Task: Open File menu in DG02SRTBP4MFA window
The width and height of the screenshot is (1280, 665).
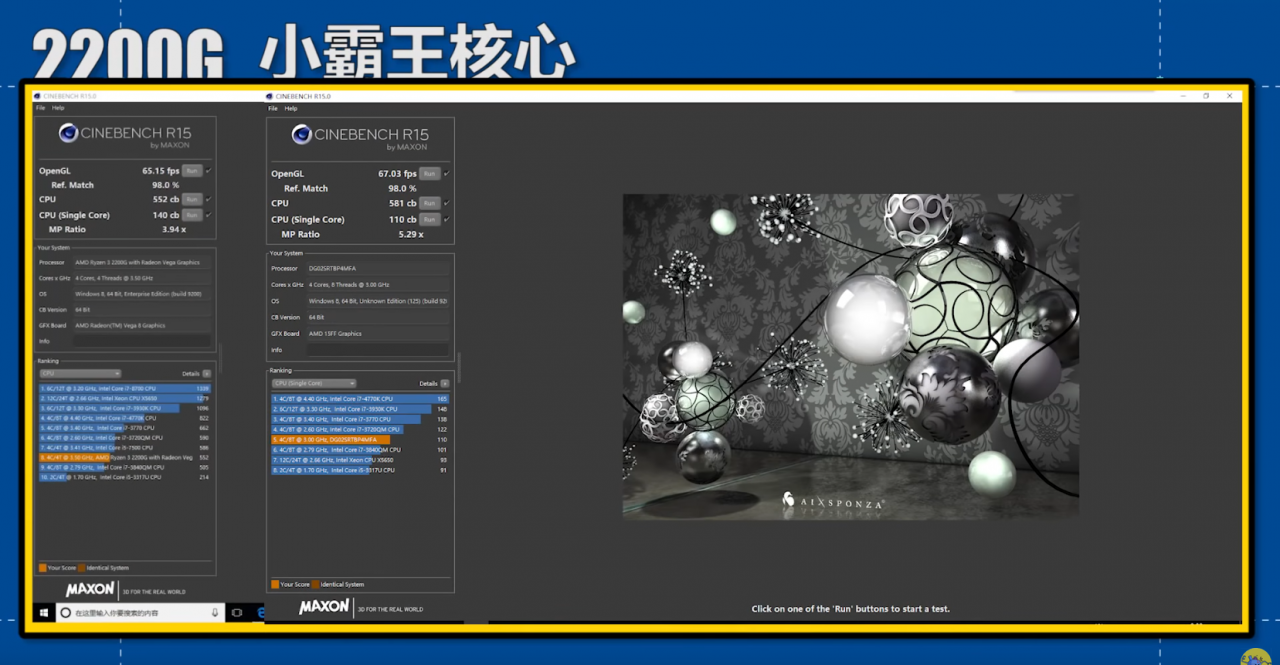Action: point(273,108)
